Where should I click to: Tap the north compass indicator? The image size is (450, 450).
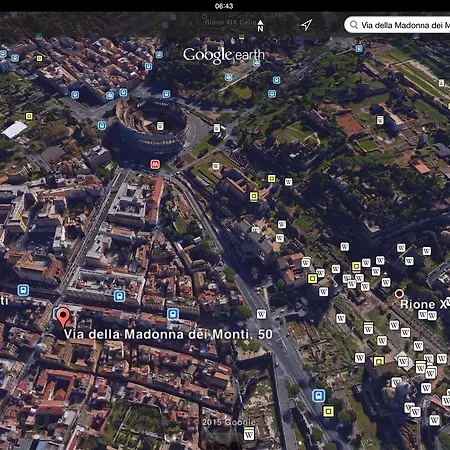[260, 25]
